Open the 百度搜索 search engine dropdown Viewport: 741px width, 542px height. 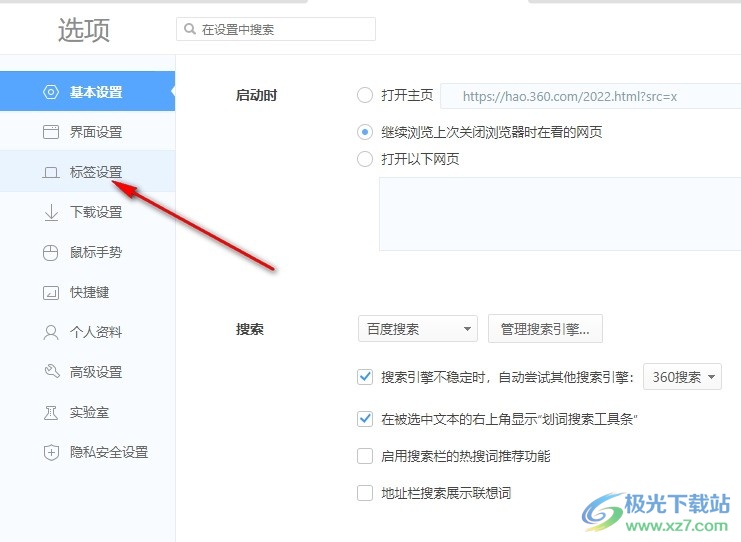418,328
